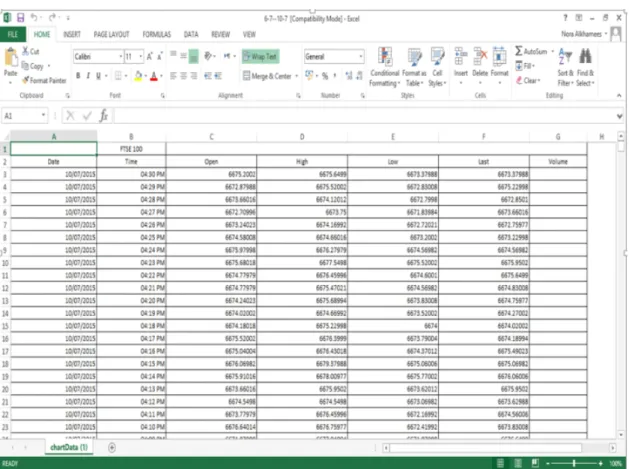Align text to the right

(x=194, y=75)
